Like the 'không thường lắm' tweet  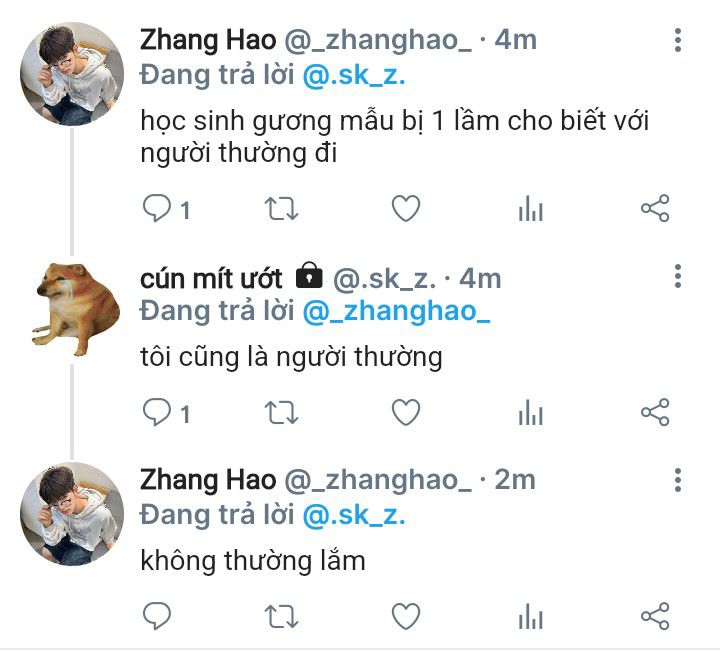406,616
